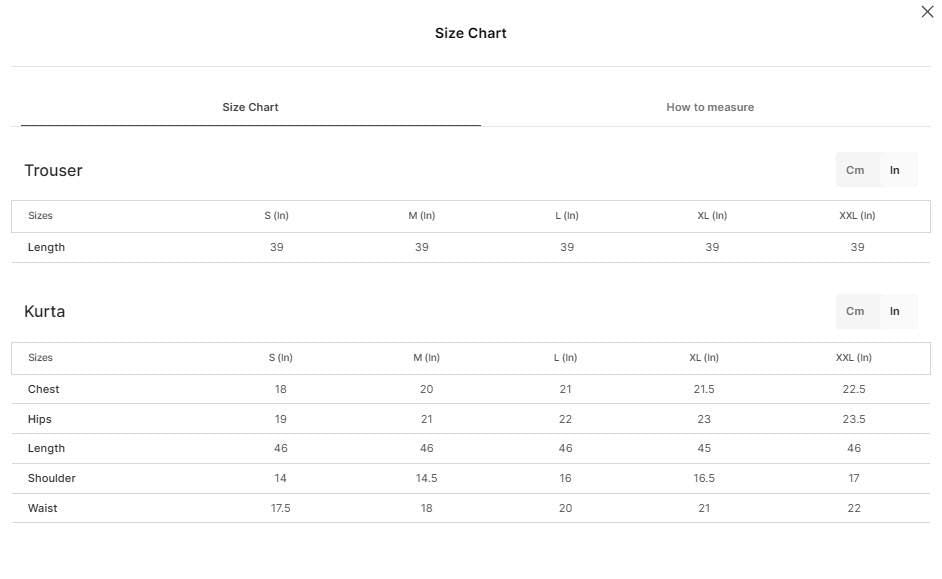Click the Kurta XL (In) column header

tap(704, 357)
